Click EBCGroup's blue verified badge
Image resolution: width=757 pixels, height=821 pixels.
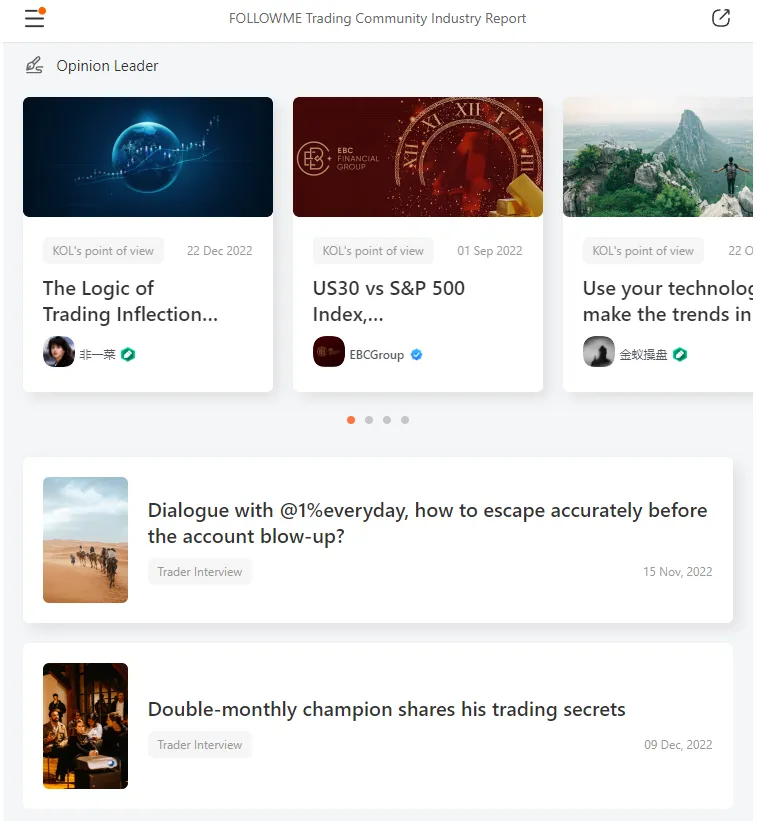[x=416, y=354]
